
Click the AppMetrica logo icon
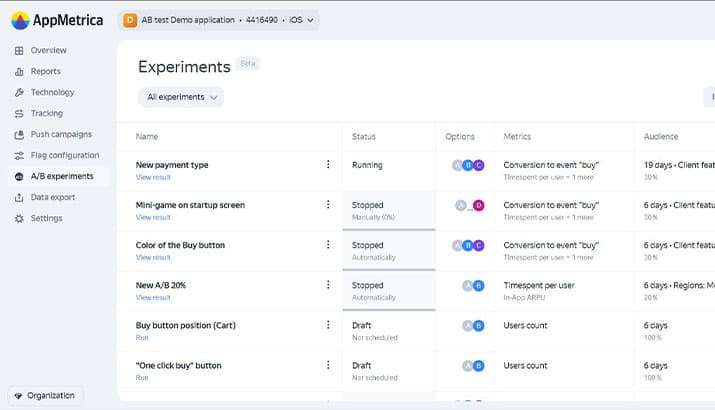pos(20,20)
